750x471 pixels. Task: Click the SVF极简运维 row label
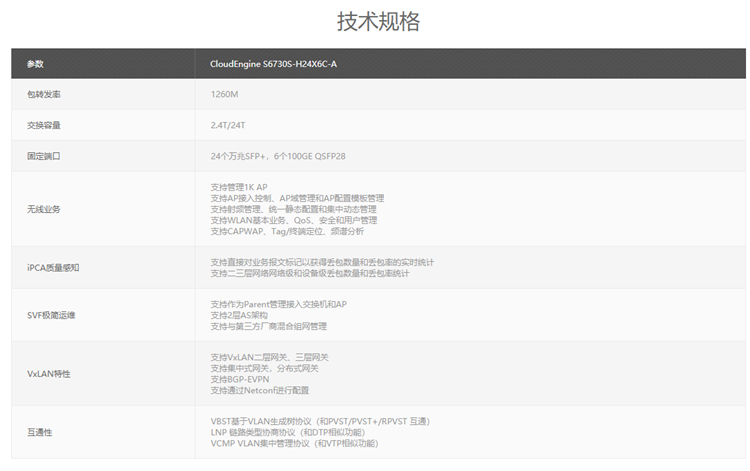[51, 315]
